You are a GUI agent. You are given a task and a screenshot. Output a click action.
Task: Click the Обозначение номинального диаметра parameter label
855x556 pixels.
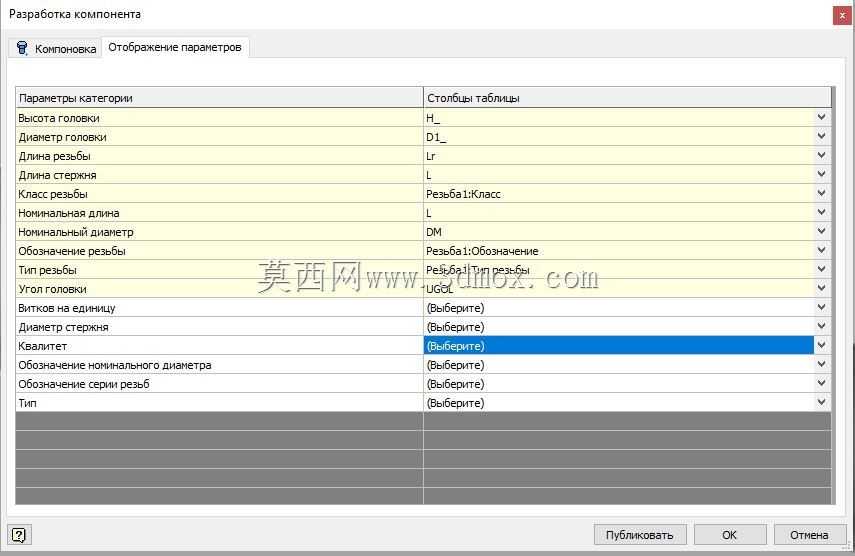click(x=115, y=365)
